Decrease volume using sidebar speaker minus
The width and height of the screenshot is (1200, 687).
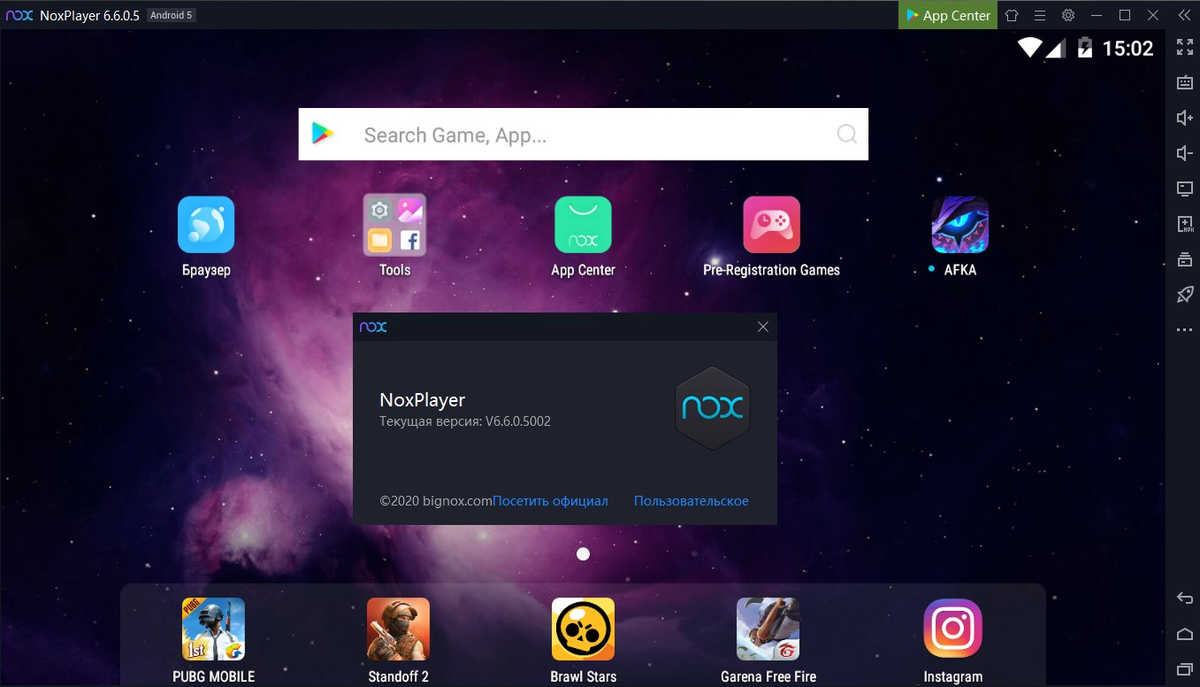[x=1185, y=153]
